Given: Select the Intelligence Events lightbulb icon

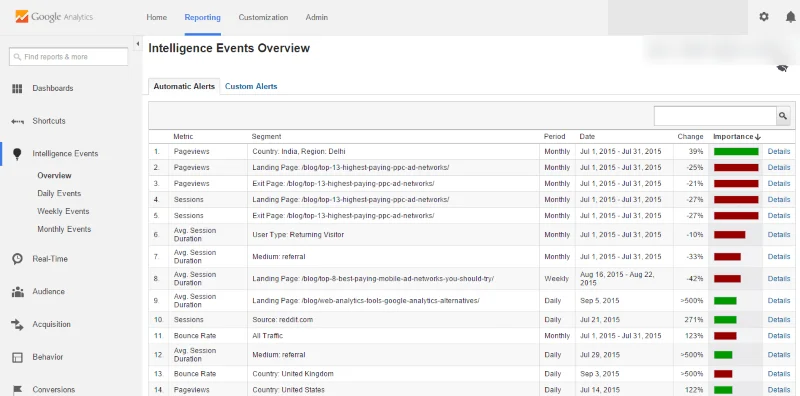Looking at the screenshot, I should tap(17, 154).
